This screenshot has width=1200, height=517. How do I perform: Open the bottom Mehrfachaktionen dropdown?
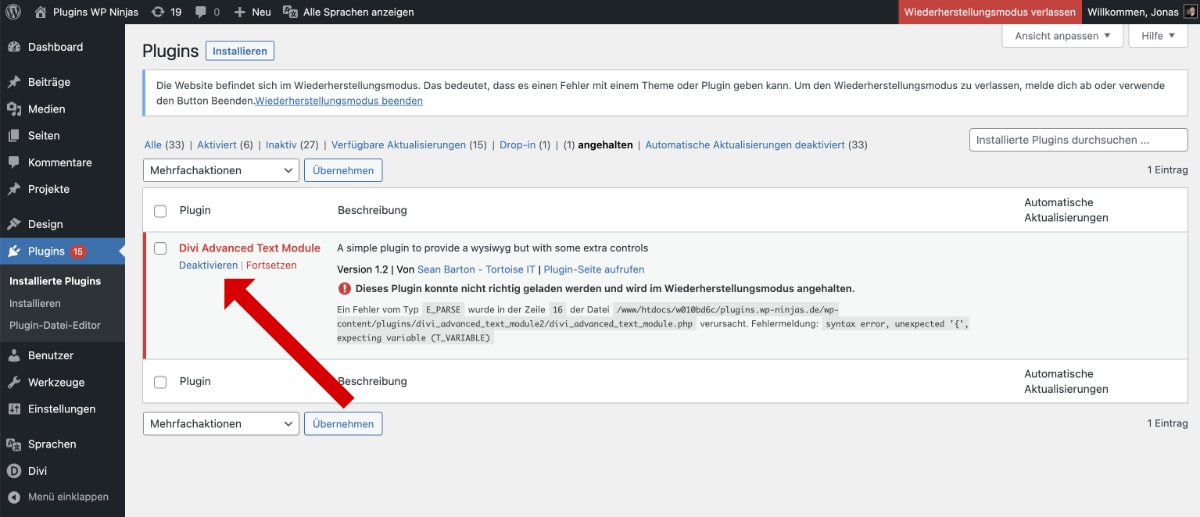click(x=221, y=424)
